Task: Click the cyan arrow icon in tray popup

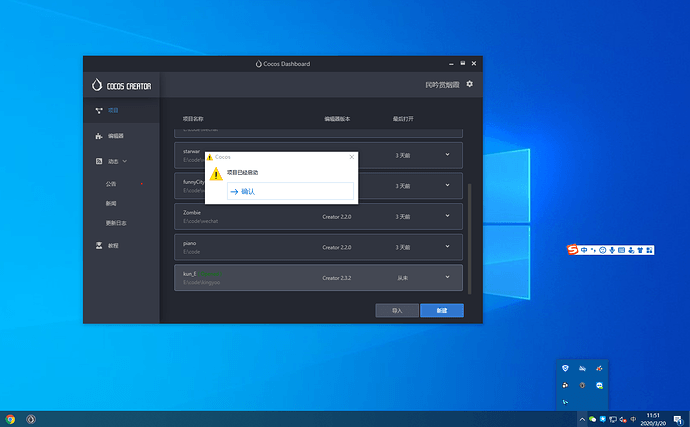Action: 565,402
